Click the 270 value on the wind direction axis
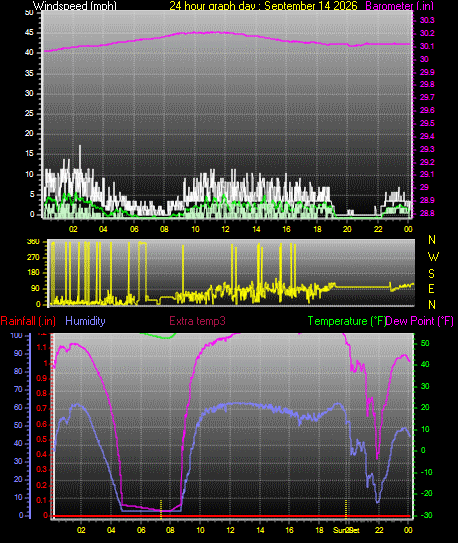Viewport: 458px width, 543px height. [x=33, y=257]
